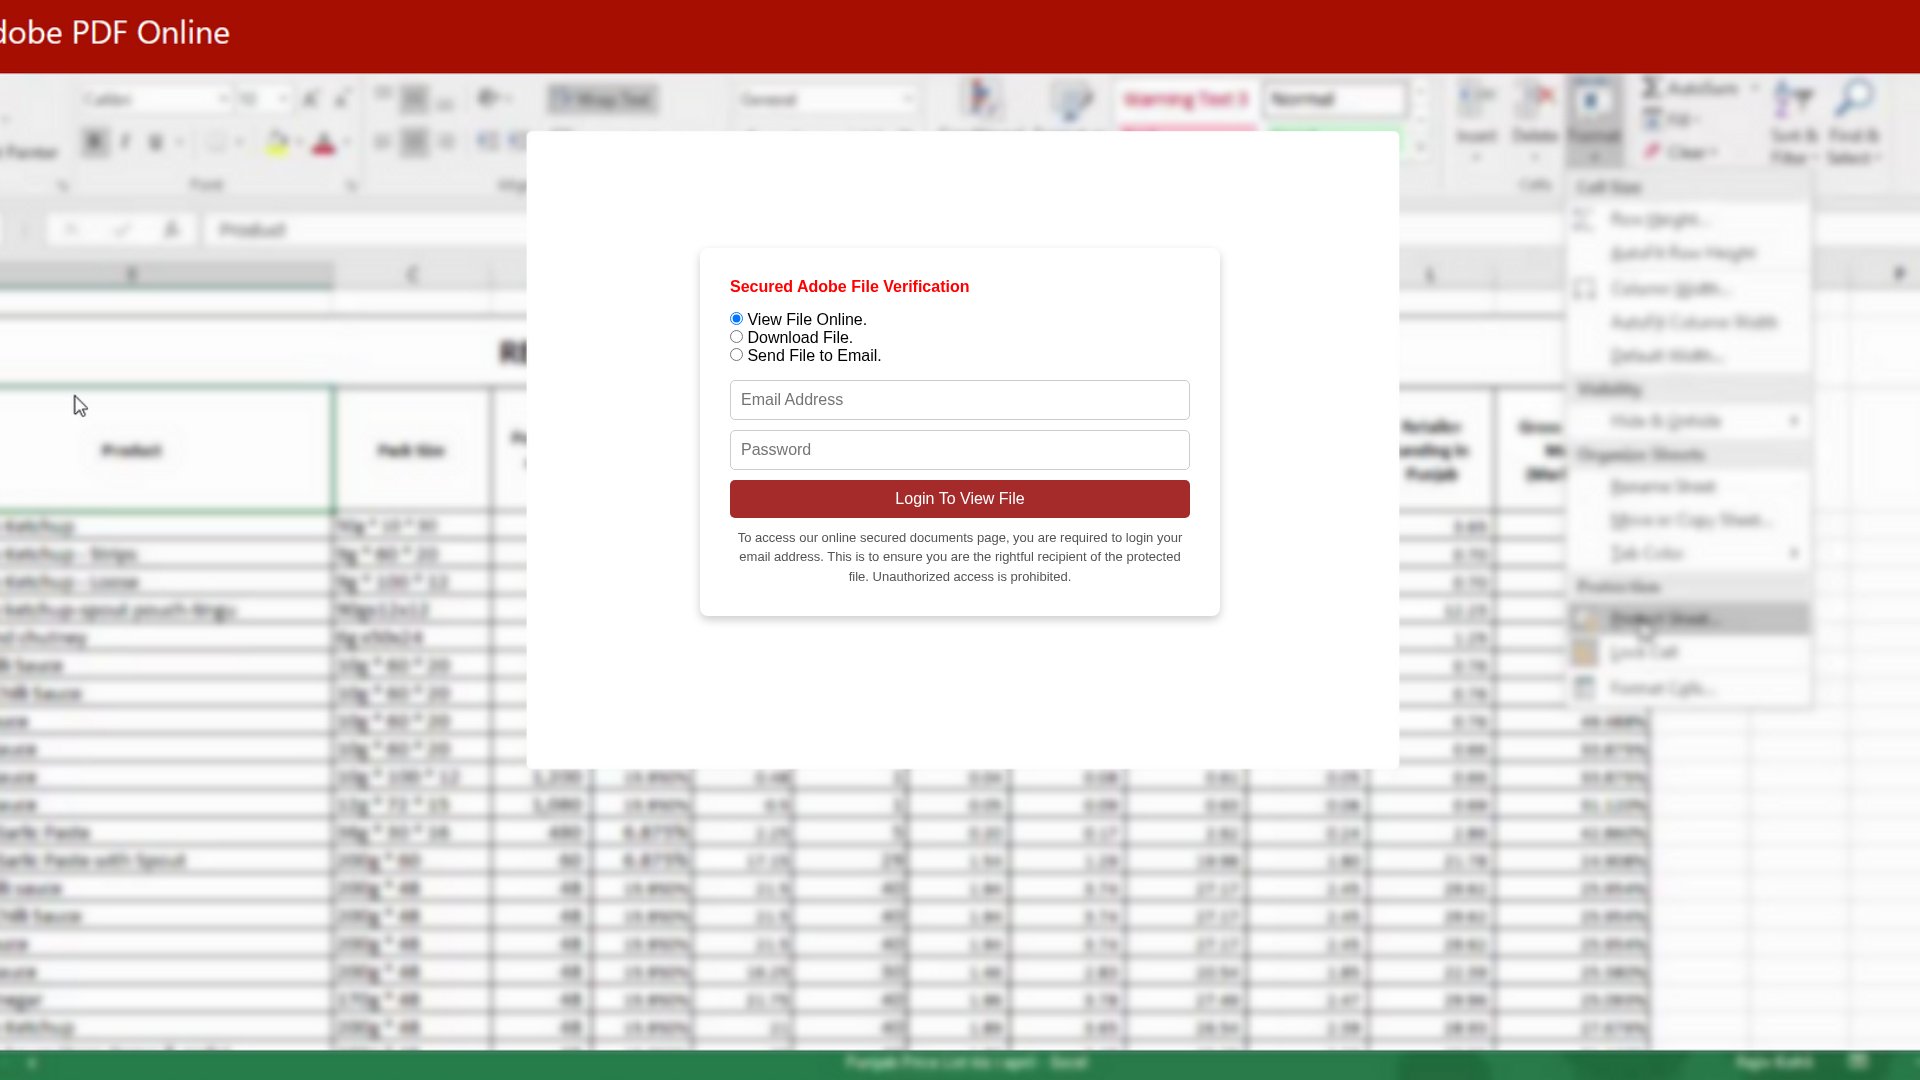Click the Fill Color bucket icon in background ribbon
This screenshot has height=1080, width=1920.
click(x=277, y=142)
